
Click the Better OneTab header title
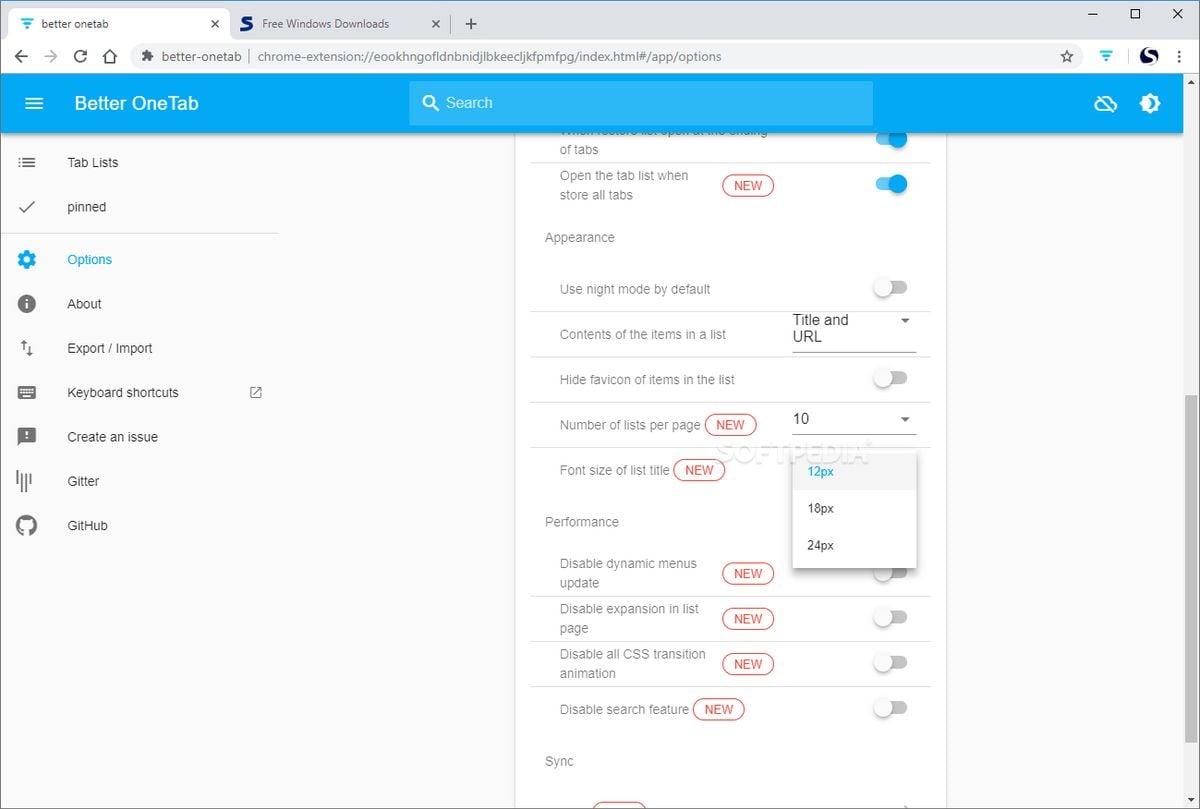click(136, 103)
